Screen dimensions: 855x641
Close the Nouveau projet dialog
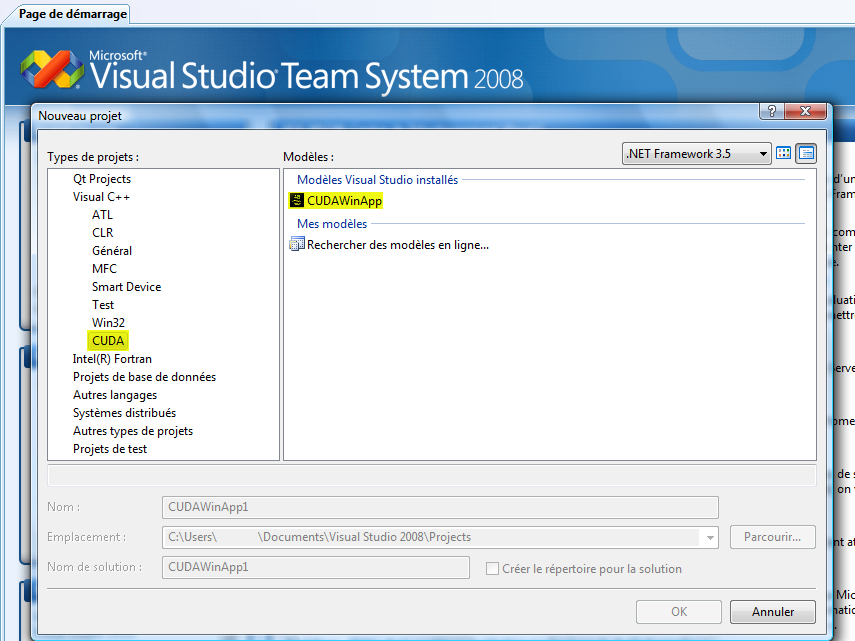coord(806,112)
